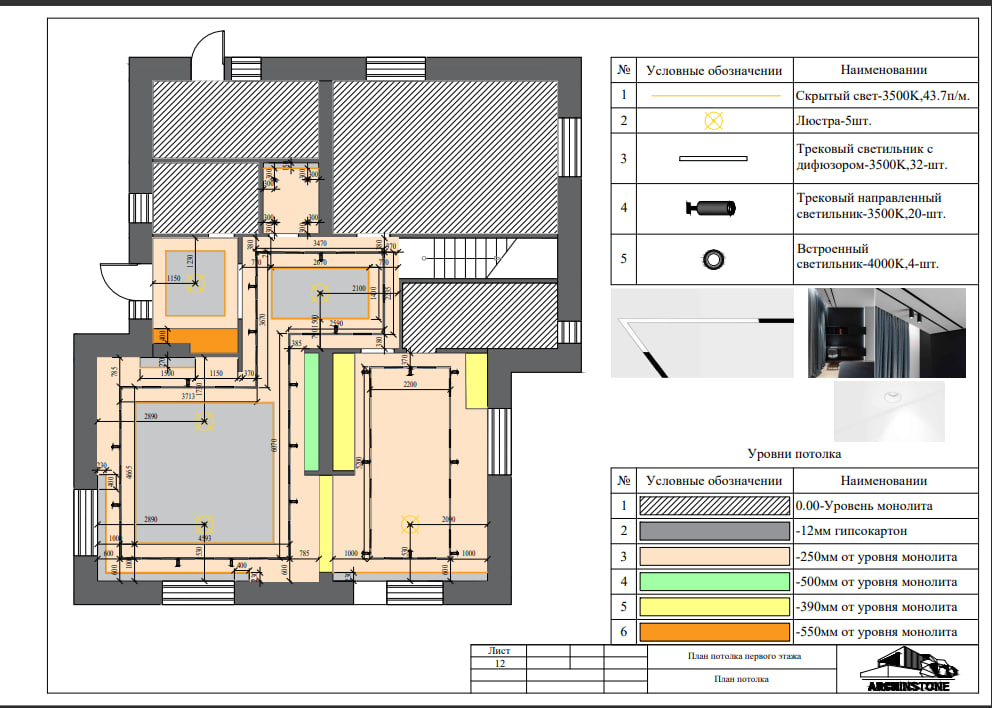Click the green ceiling strip on the floor plan
This screenshot has width=992, height=708.
click(x=311, y=412)
